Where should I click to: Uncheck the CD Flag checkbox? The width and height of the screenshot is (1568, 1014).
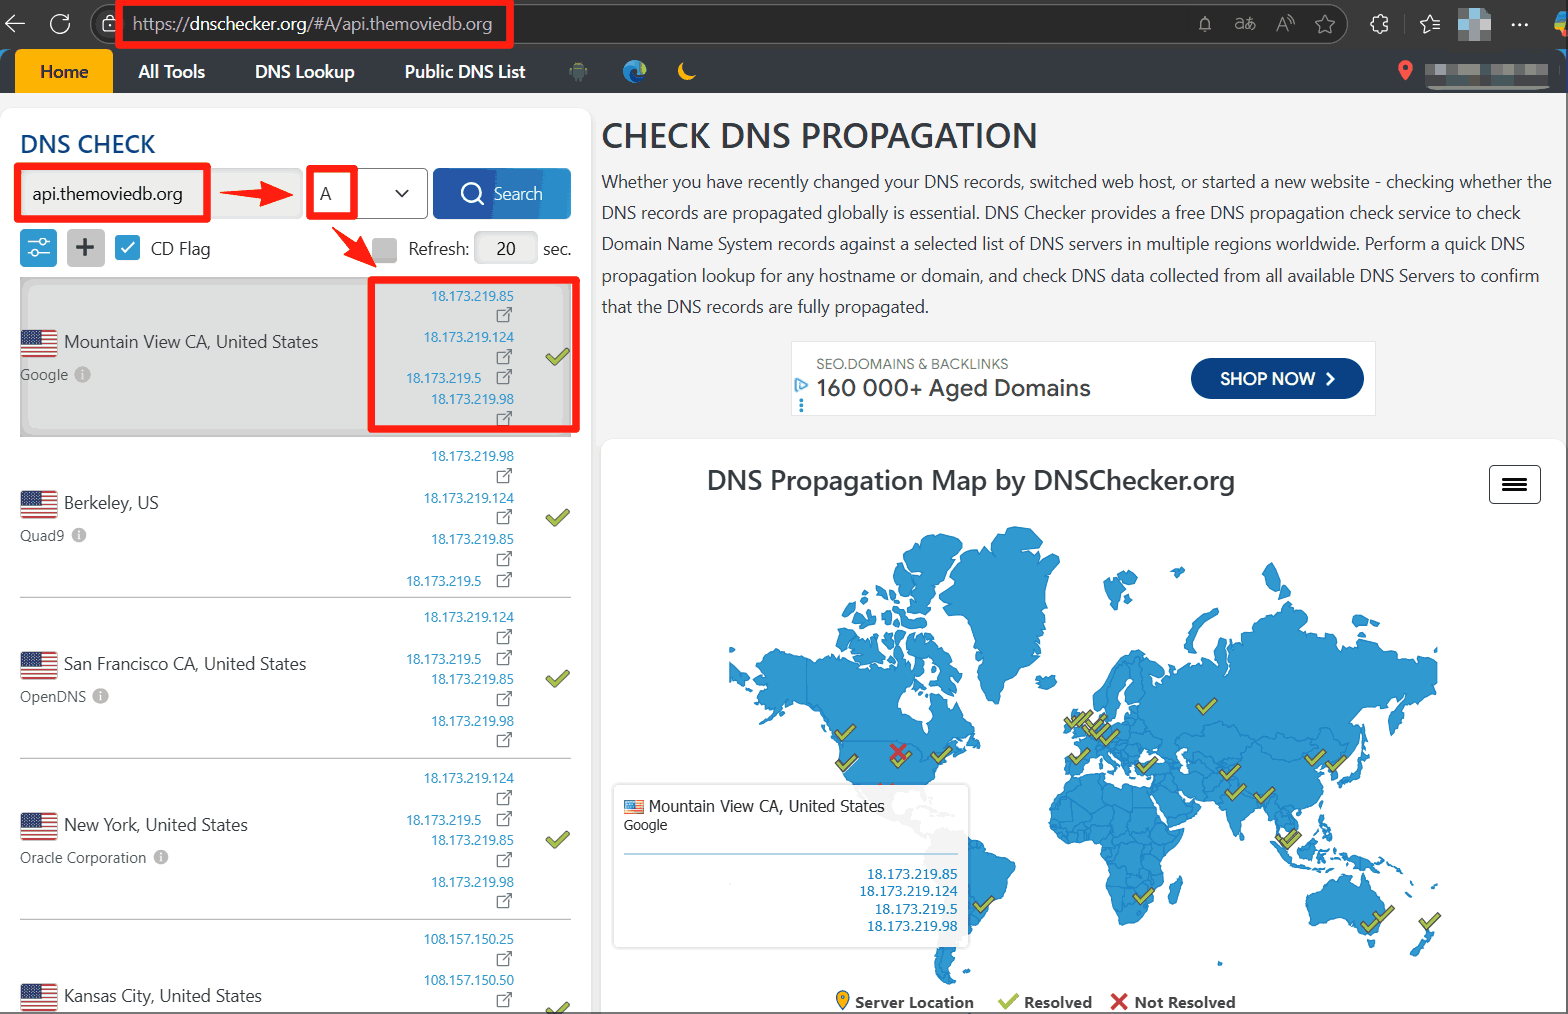[x=127, y=248]
